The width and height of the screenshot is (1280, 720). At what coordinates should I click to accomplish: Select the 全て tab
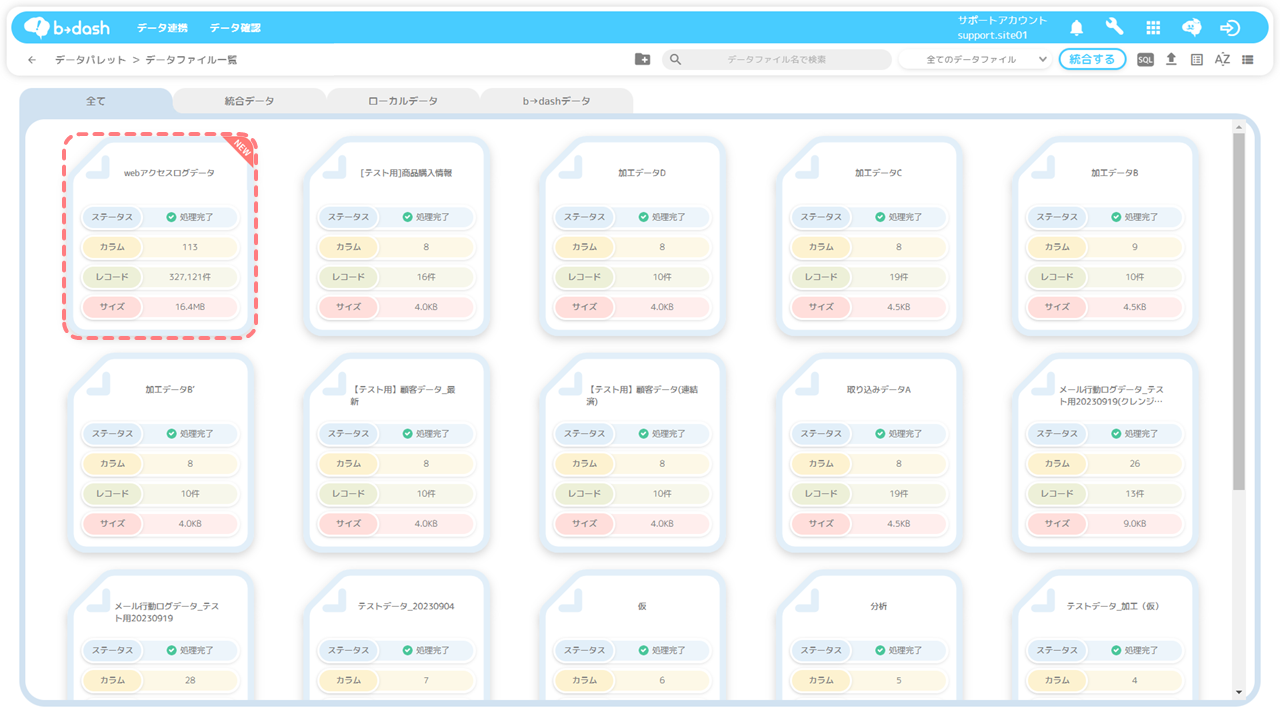pyautogui.click(x=96, y=101)
